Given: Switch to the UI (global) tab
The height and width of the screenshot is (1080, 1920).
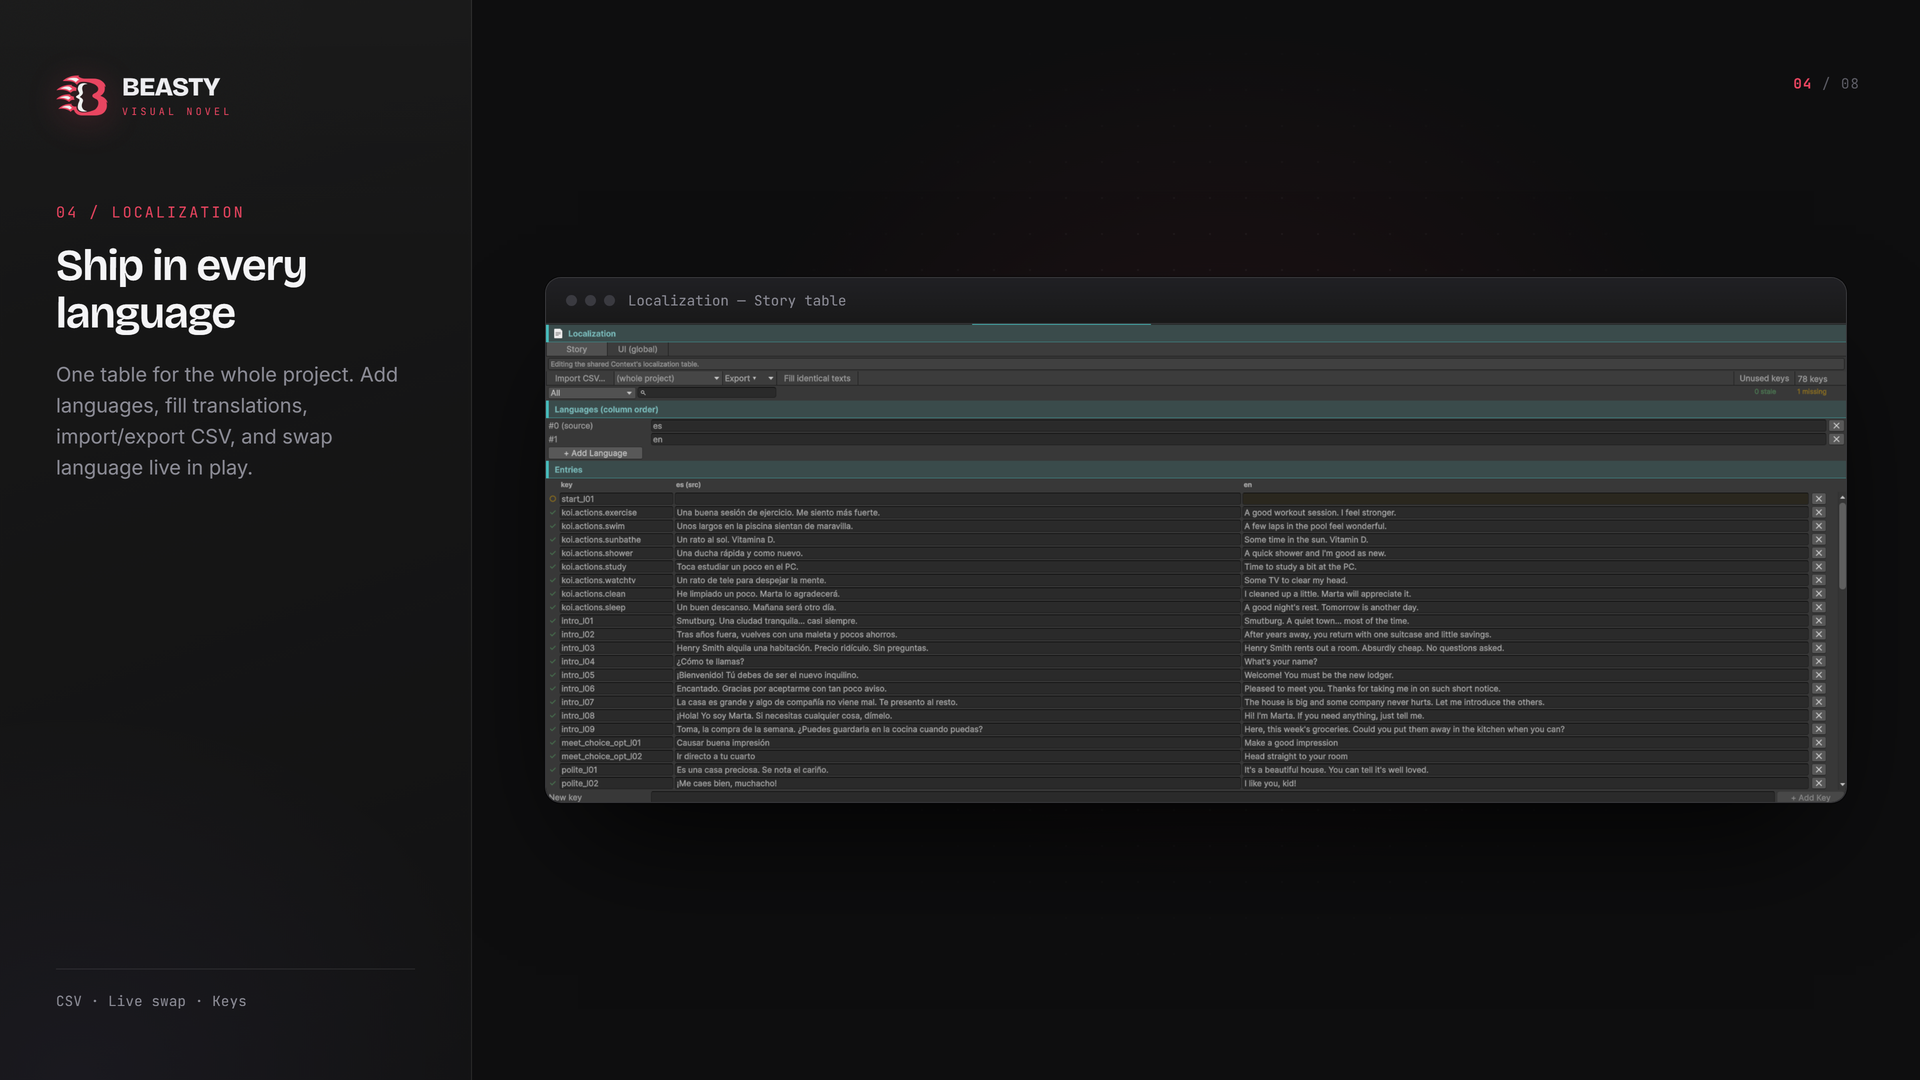Looking at the screenshot, I should 638,350.
